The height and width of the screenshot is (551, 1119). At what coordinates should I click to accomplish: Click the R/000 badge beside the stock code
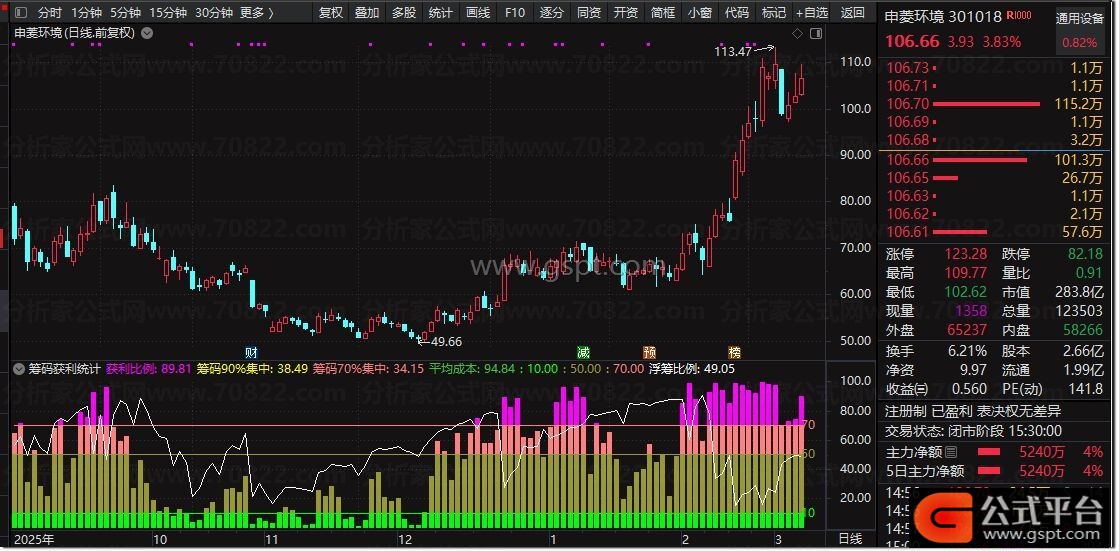(x=1019, y=17)
